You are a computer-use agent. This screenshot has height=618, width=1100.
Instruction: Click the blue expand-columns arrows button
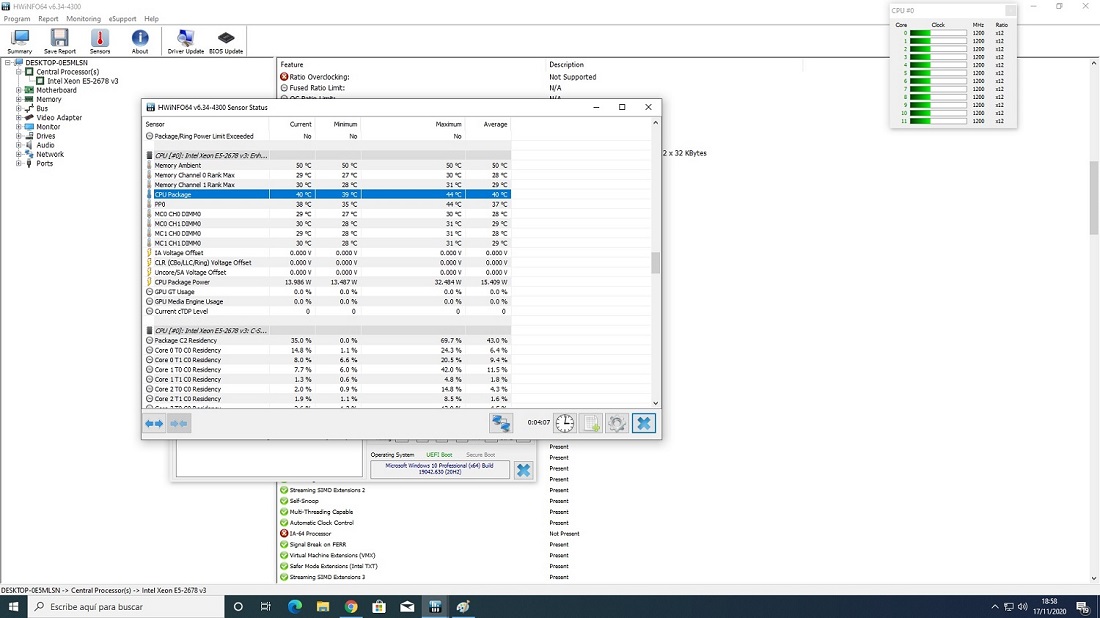coord(154,423)
